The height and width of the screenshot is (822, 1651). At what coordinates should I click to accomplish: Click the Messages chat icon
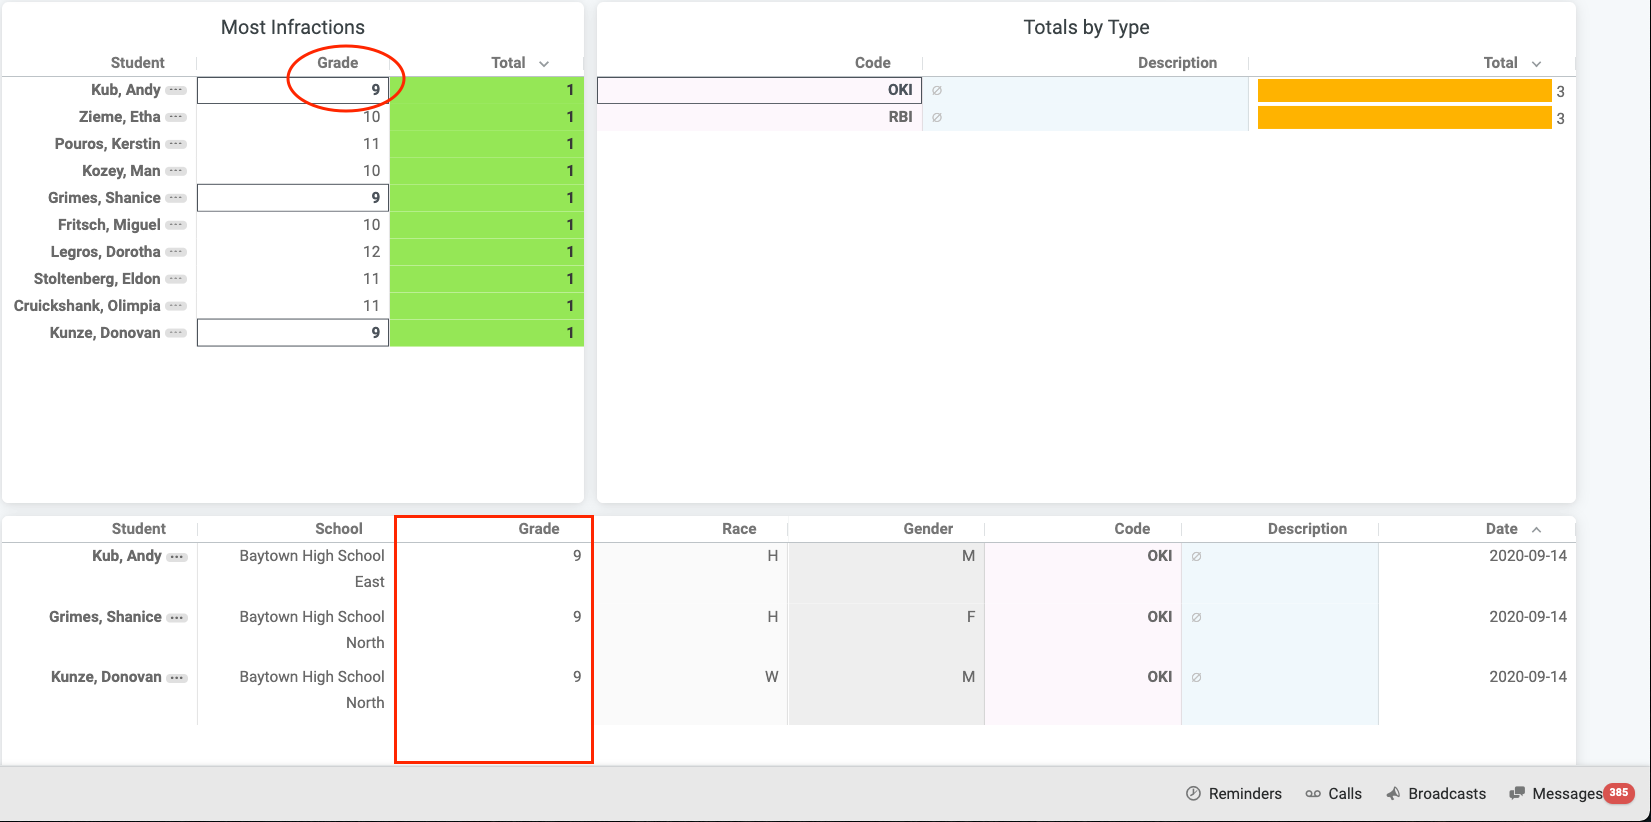point(1517,793)
